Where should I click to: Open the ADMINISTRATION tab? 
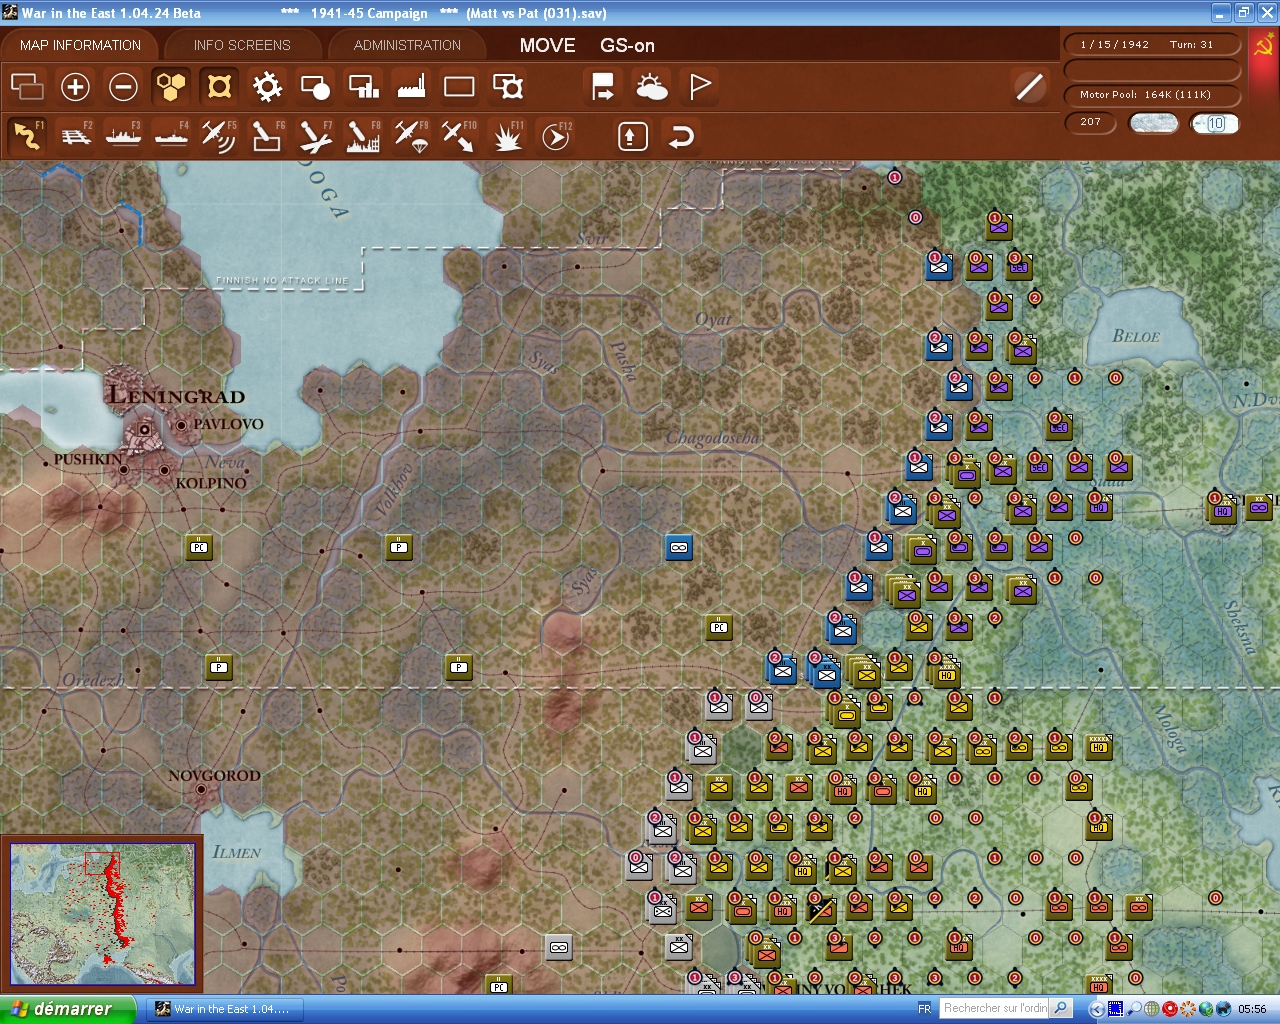tap(407, 45)
